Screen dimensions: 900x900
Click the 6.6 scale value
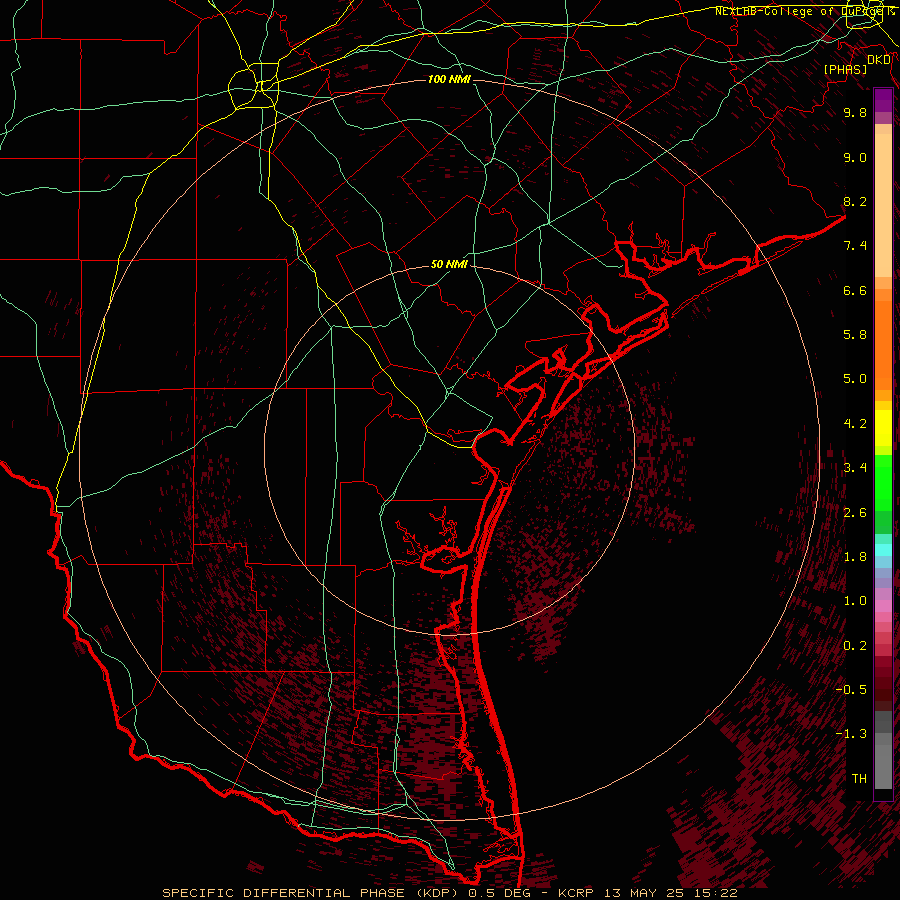[x=855, y=290]
